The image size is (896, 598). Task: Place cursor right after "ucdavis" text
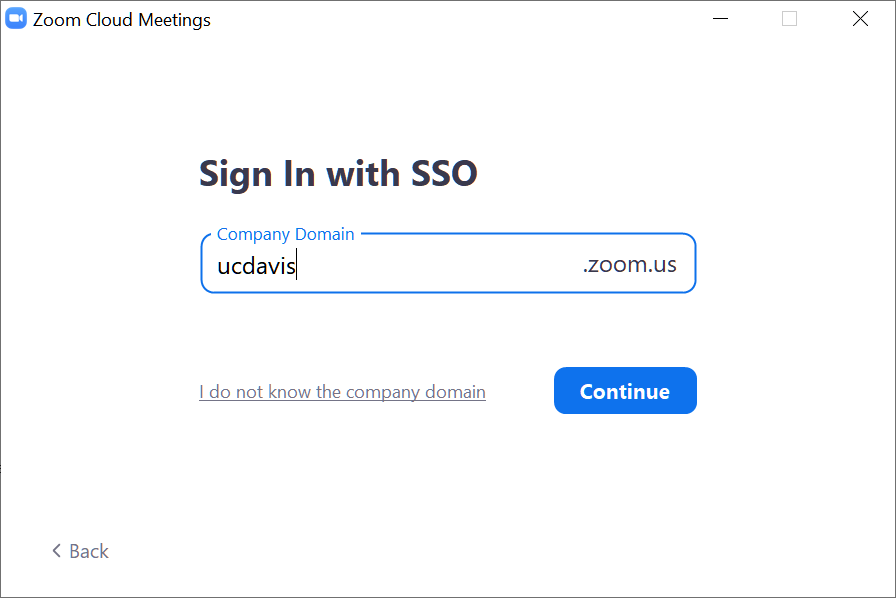tap(297, 266)
